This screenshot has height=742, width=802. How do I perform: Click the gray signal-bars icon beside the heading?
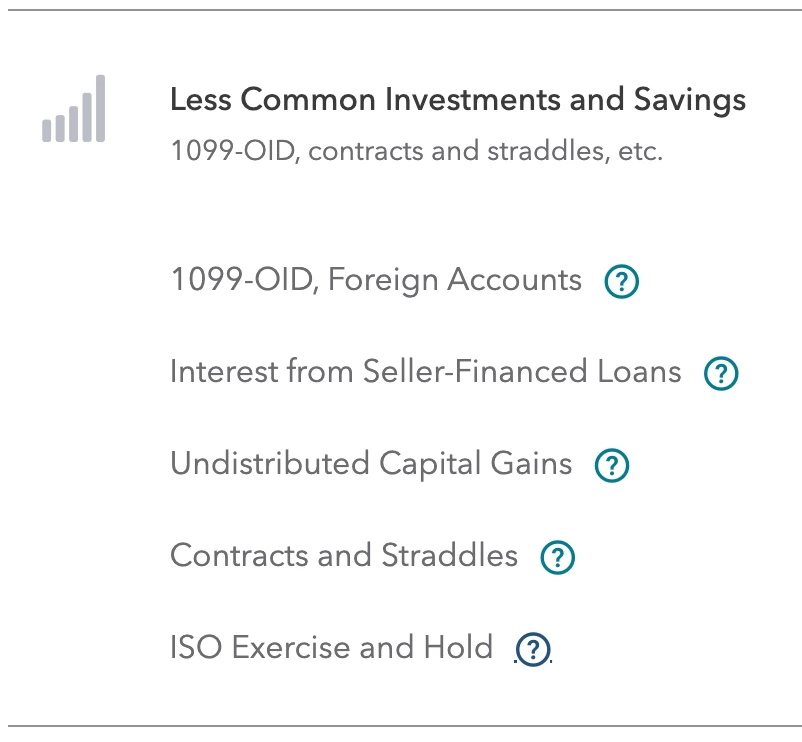pyautogui.click(x=74, y=108)
